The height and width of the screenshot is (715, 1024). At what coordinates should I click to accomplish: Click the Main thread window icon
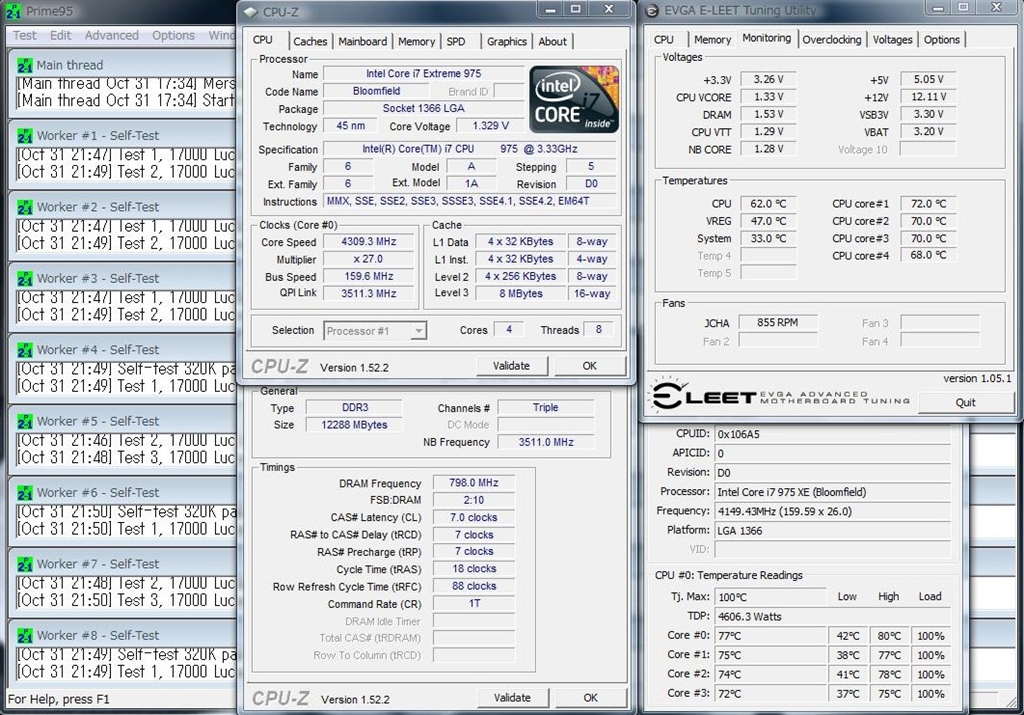point(25,65)
